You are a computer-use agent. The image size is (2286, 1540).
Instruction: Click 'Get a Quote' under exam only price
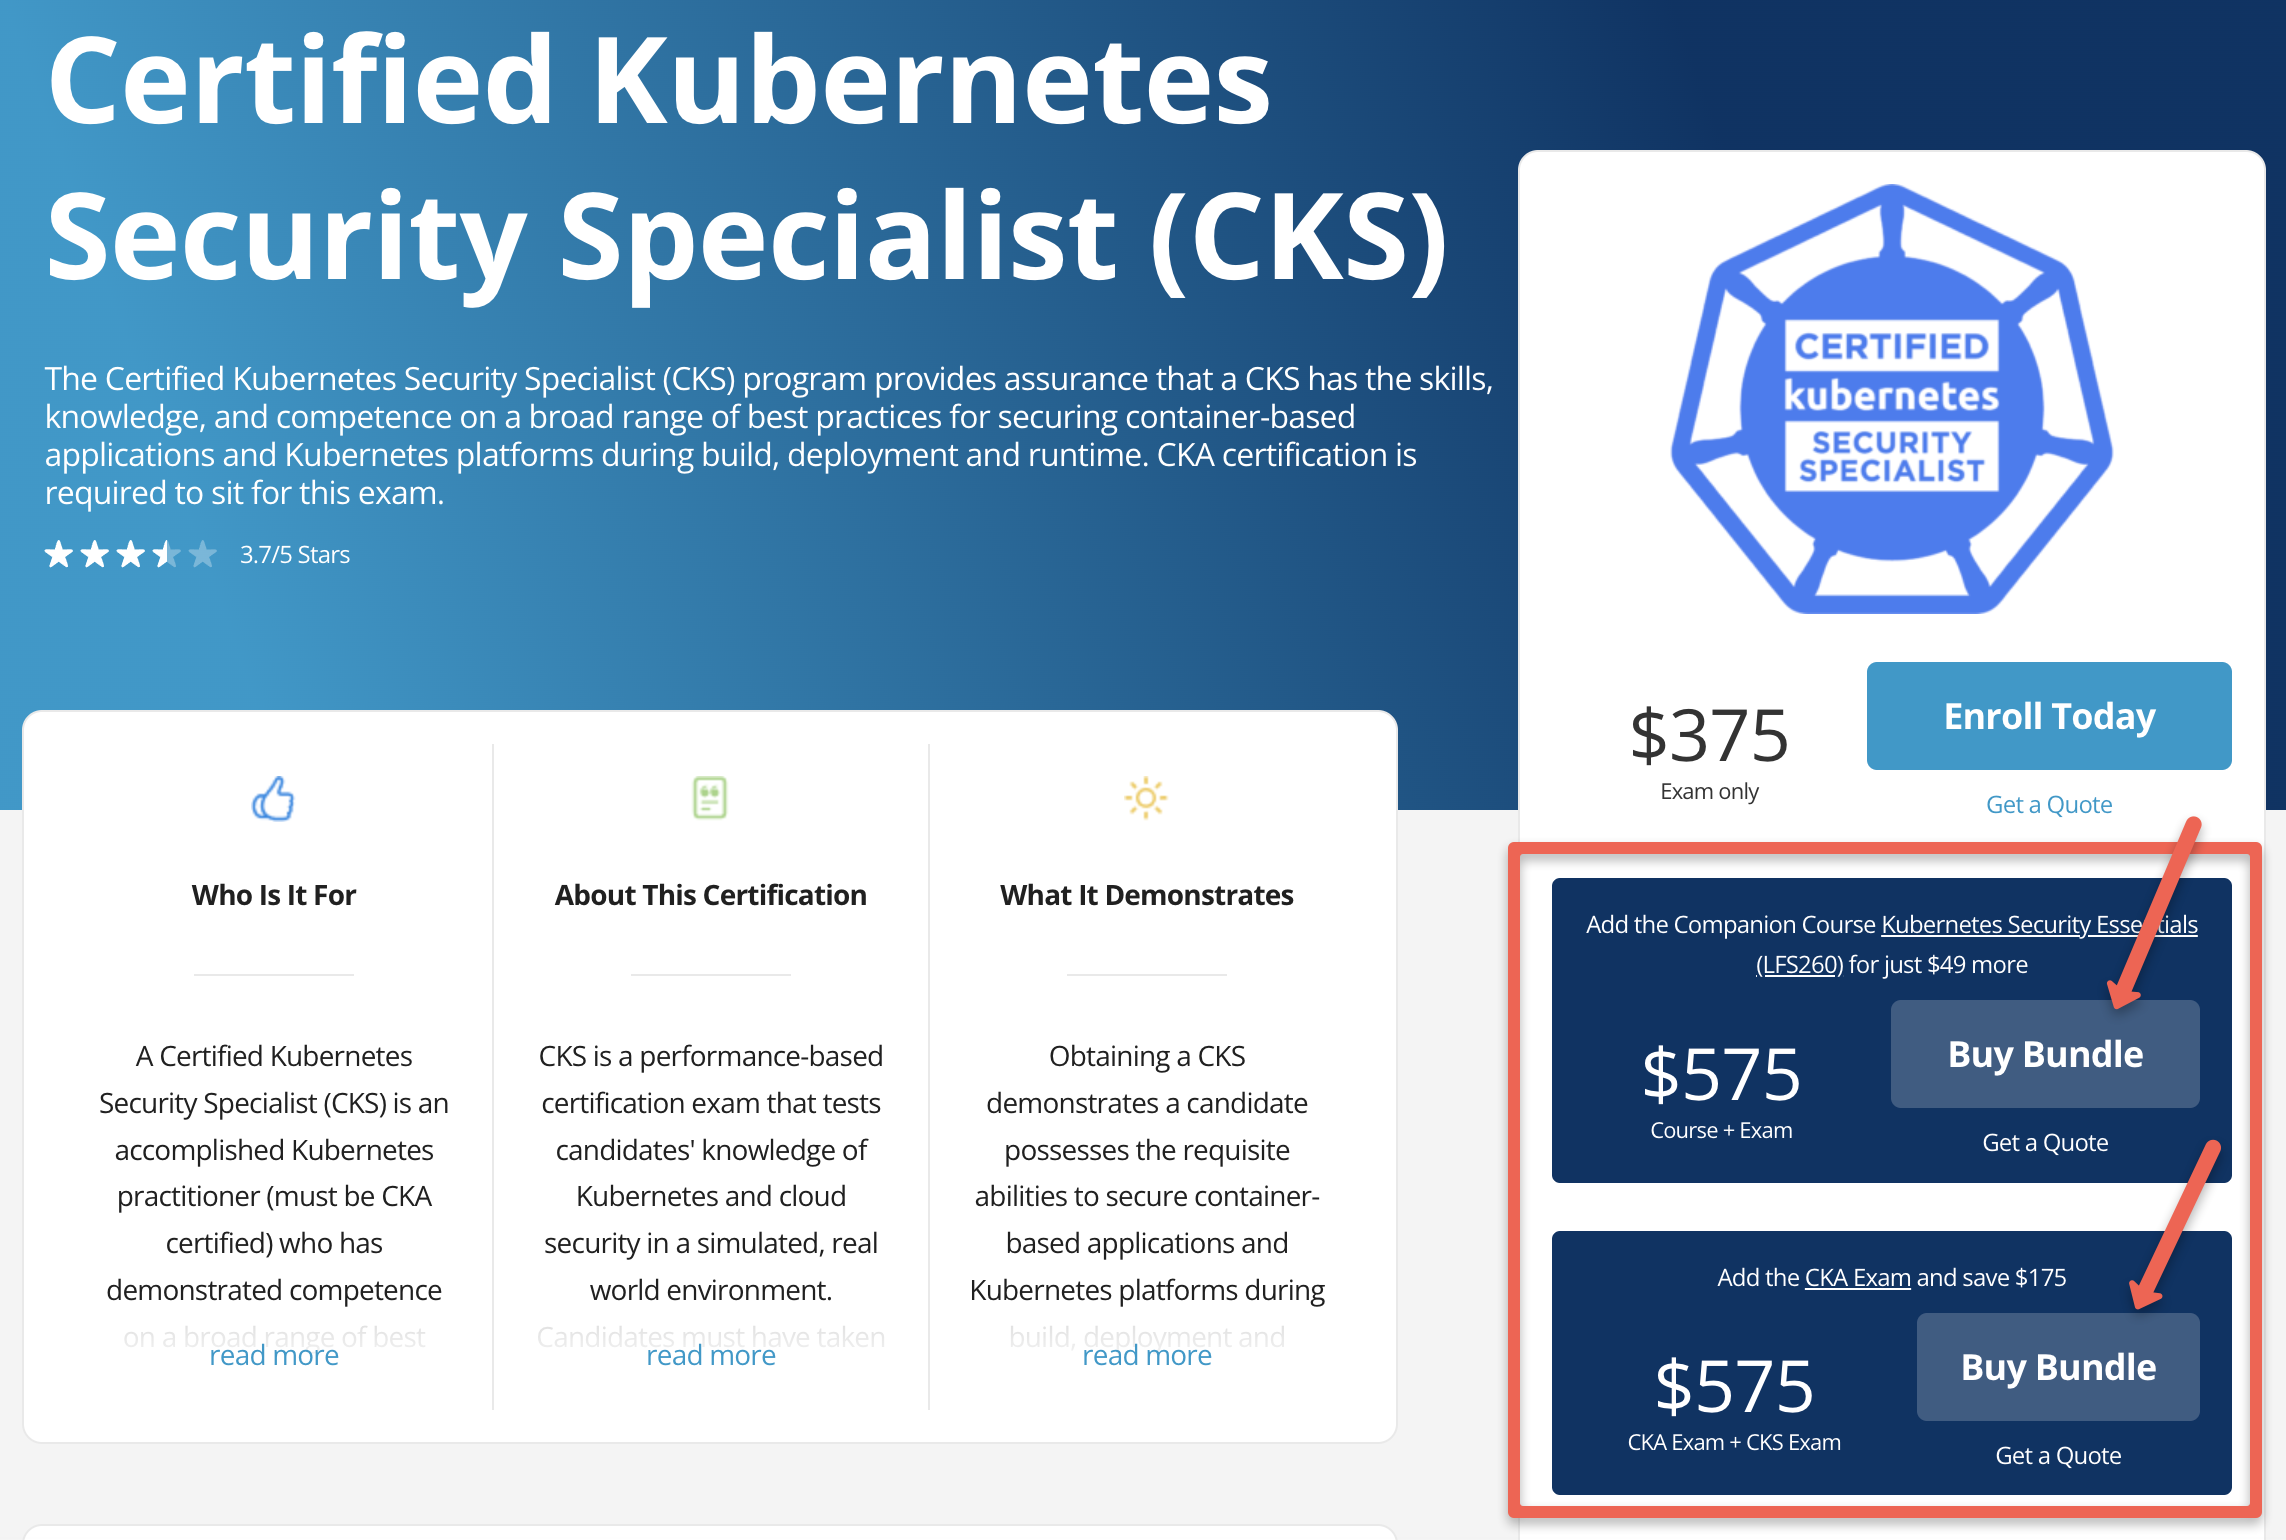click(x=2047, y=803)
